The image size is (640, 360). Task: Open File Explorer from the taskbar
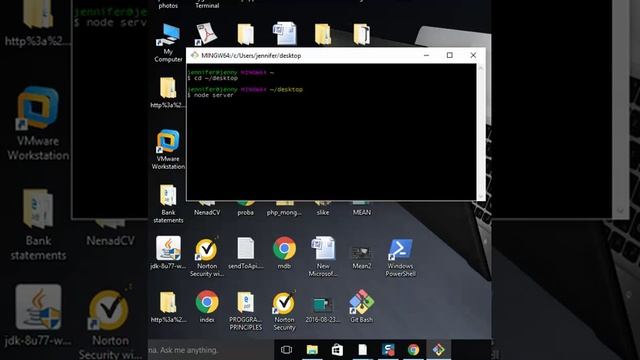tap(312, 350)
